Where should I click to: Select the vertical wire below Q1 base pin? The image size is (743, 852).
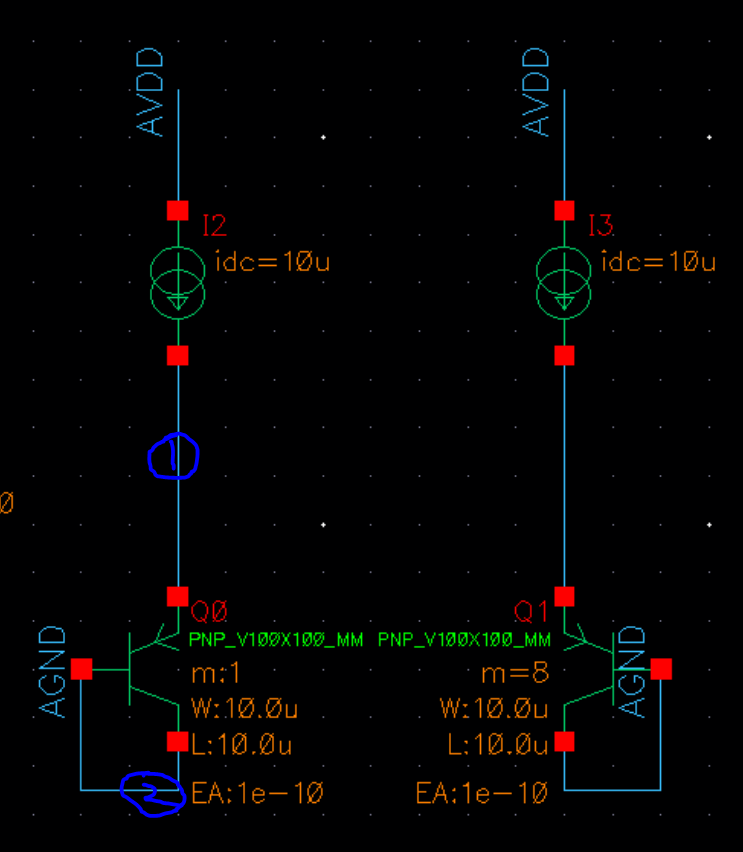(660, 735)
